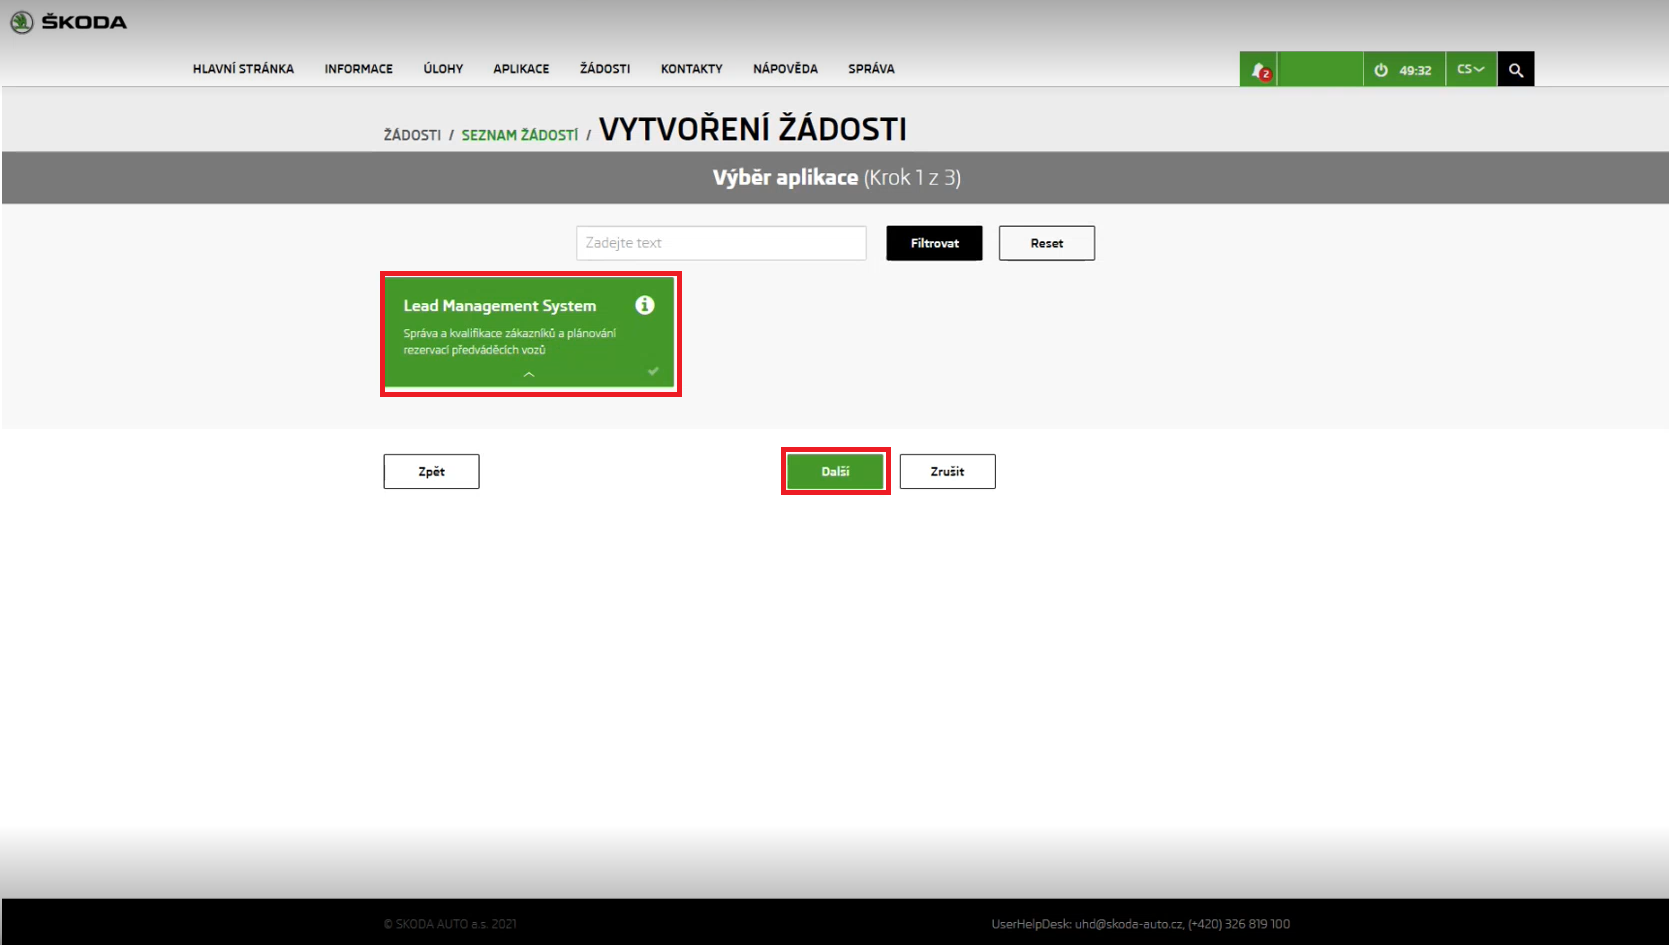
Task: Open the ŽÁDOSTI menu item
Action: pos(604,69)
